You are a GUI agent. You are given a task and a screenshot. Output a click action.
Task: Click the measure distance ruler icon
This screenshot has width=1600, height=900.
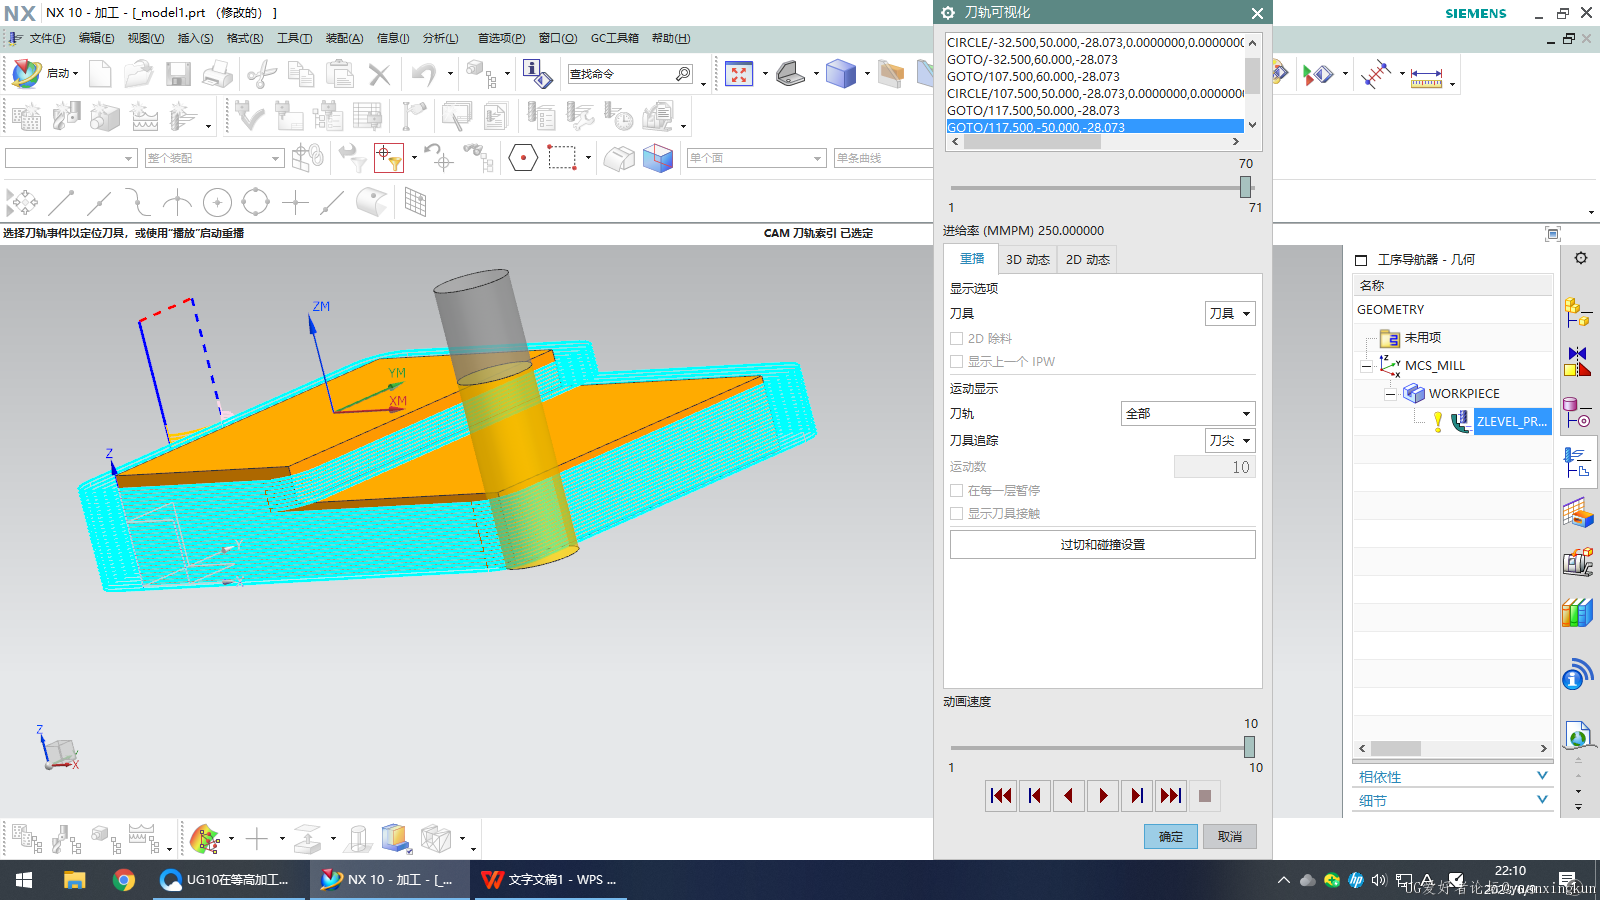coord(1426,76)
